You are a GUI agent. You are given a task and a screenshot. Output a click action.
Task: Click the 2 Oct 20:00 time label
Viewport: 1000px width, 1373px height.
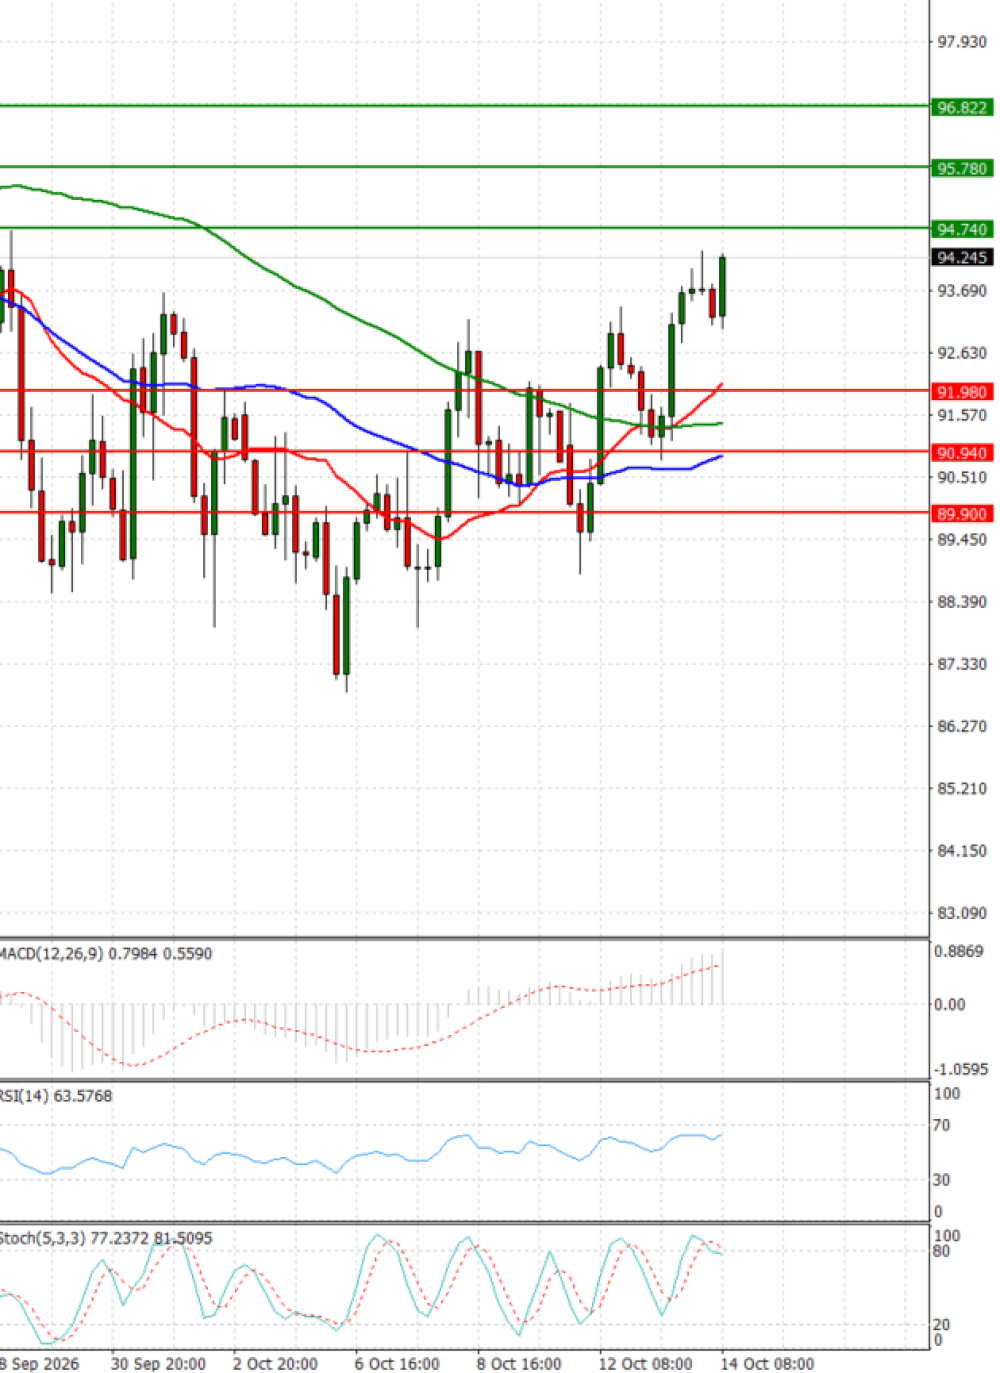click(275, 1364)
